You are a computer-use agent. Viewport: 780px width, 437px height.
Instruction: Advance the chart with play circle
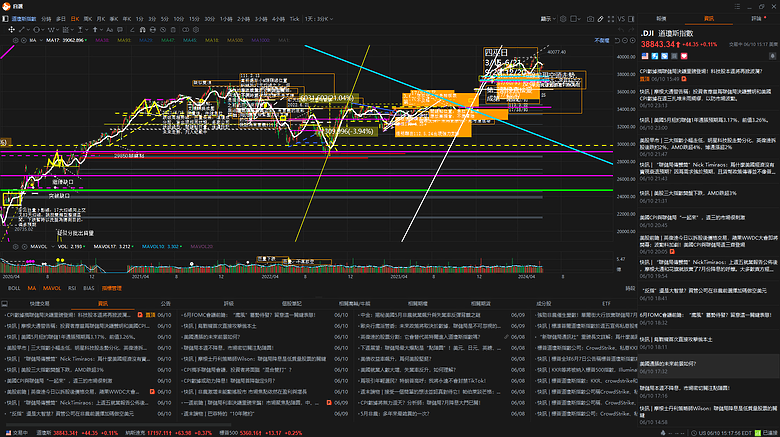coord(633,40)
